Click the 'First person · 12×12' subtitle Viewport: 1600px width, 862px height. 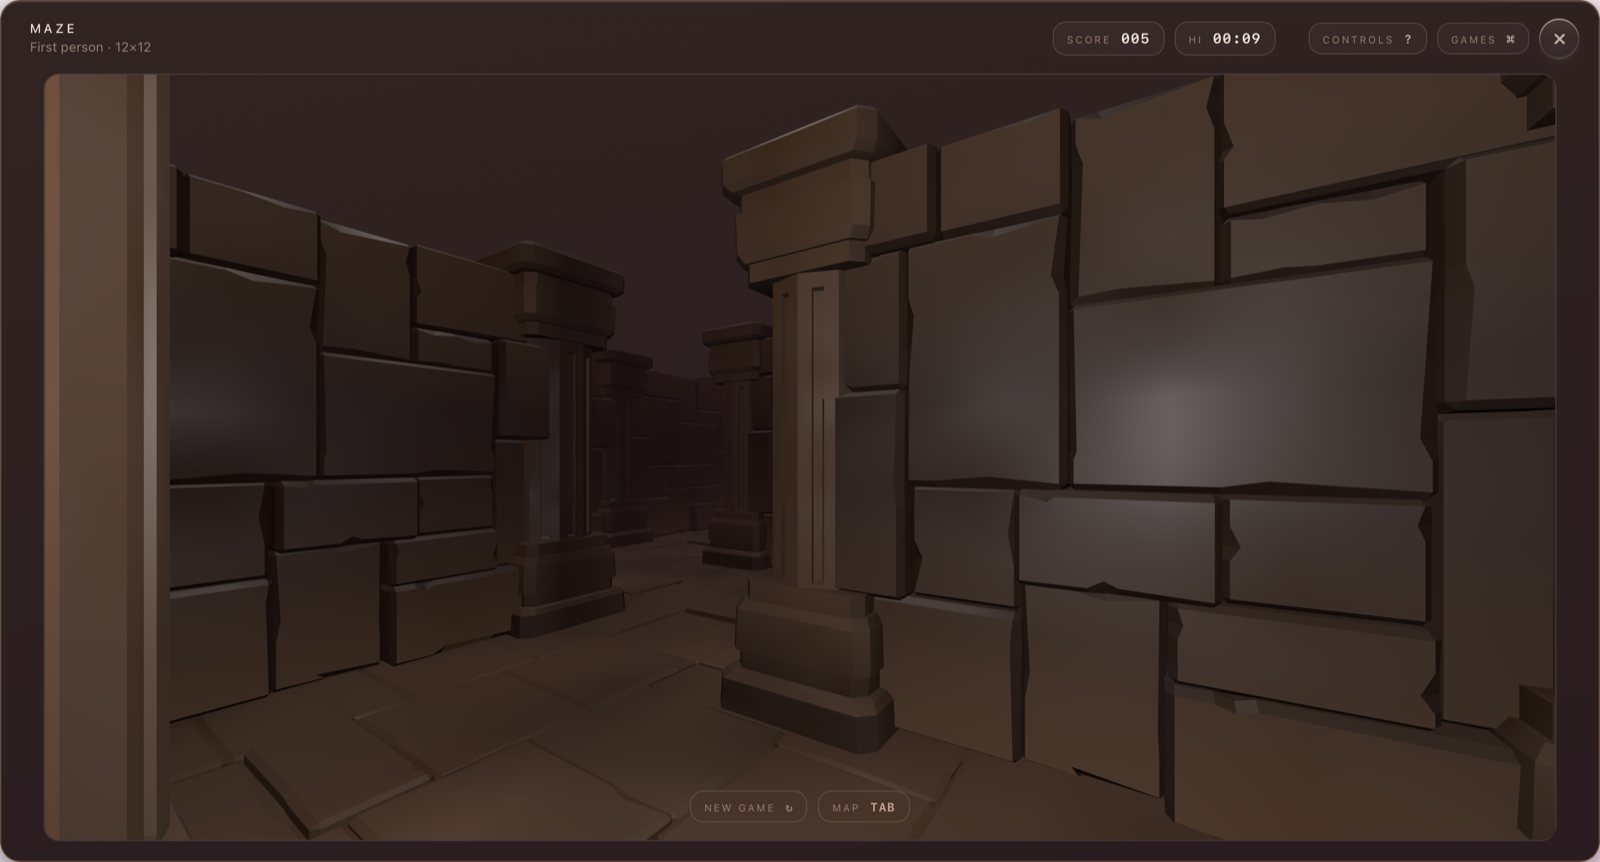pyautogui.click(x=90, y=47)
